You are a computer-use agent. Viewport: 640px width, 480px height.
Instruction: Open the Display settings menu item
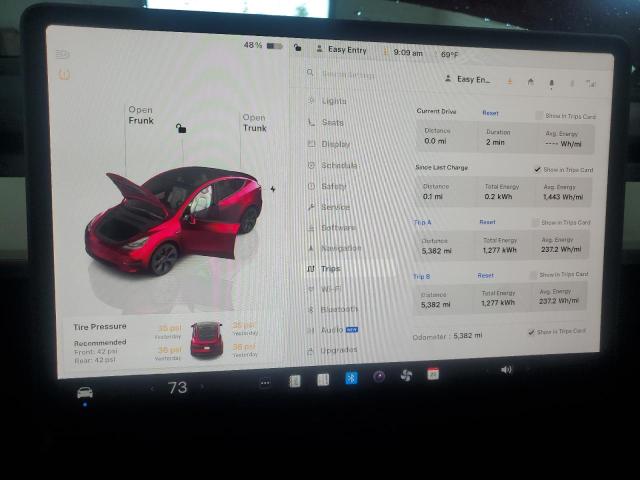coord(335,144)
